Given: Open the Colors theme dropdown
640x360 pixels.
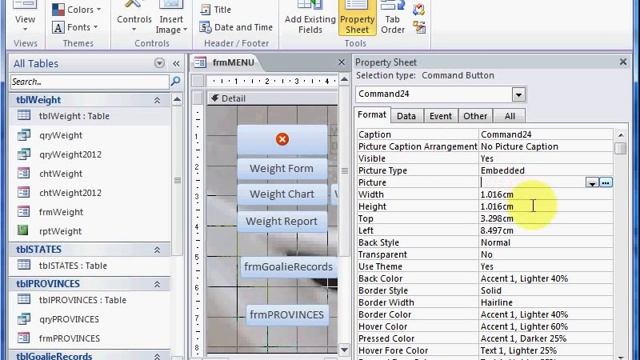Looking at the screenshot, I should click(x=76, y=9).
